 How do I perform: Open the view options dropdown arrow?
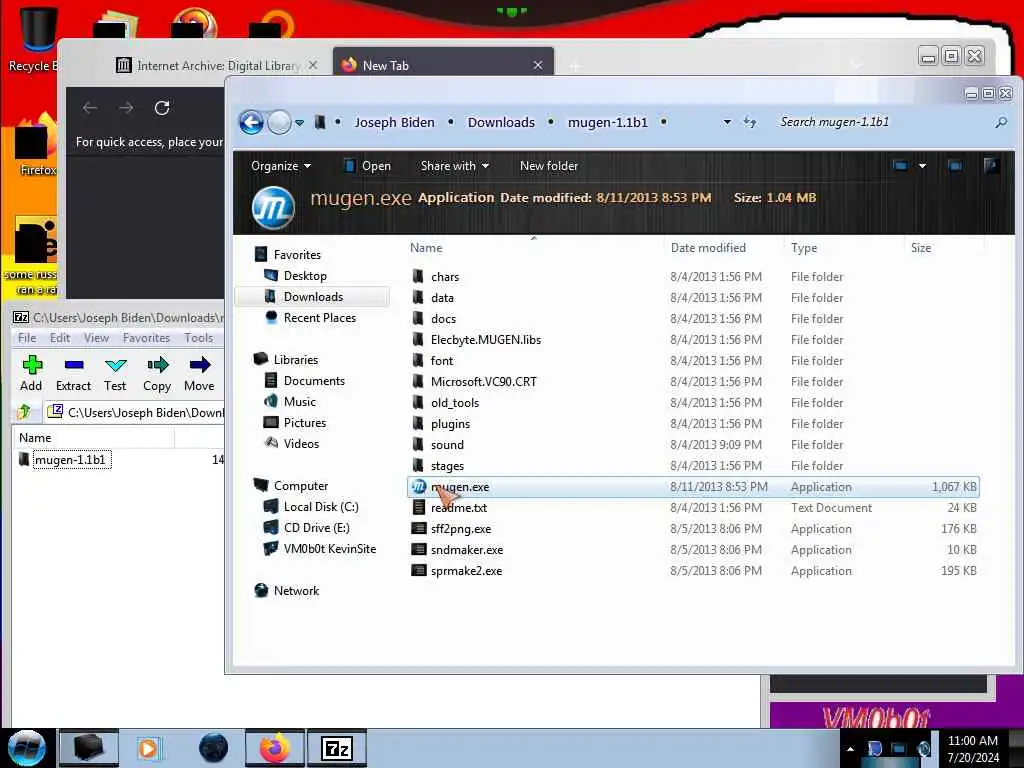(x=922, y=166)
